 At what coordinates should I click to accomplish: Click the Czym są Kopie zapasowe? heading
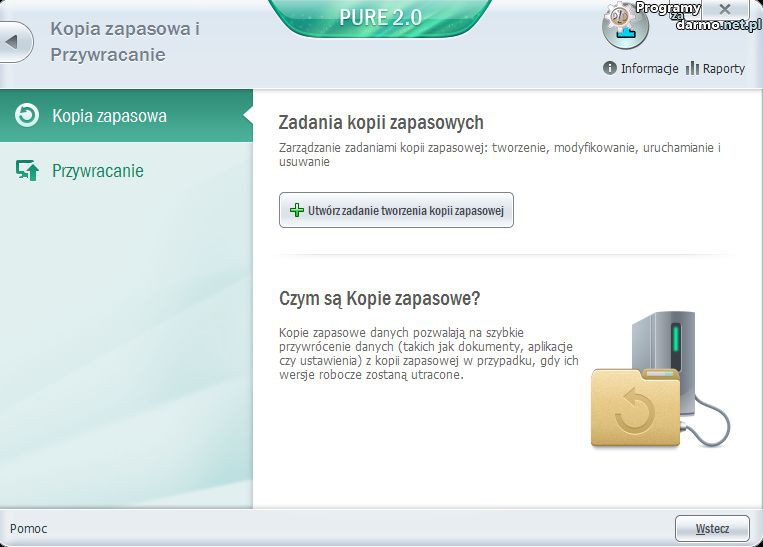coord(380,298)
